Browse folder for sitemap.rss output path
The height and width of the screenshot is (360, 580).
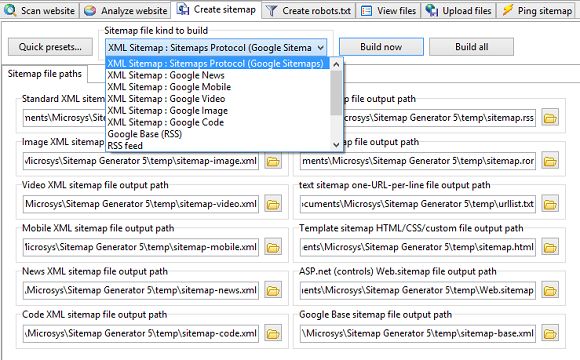point(550,118)
